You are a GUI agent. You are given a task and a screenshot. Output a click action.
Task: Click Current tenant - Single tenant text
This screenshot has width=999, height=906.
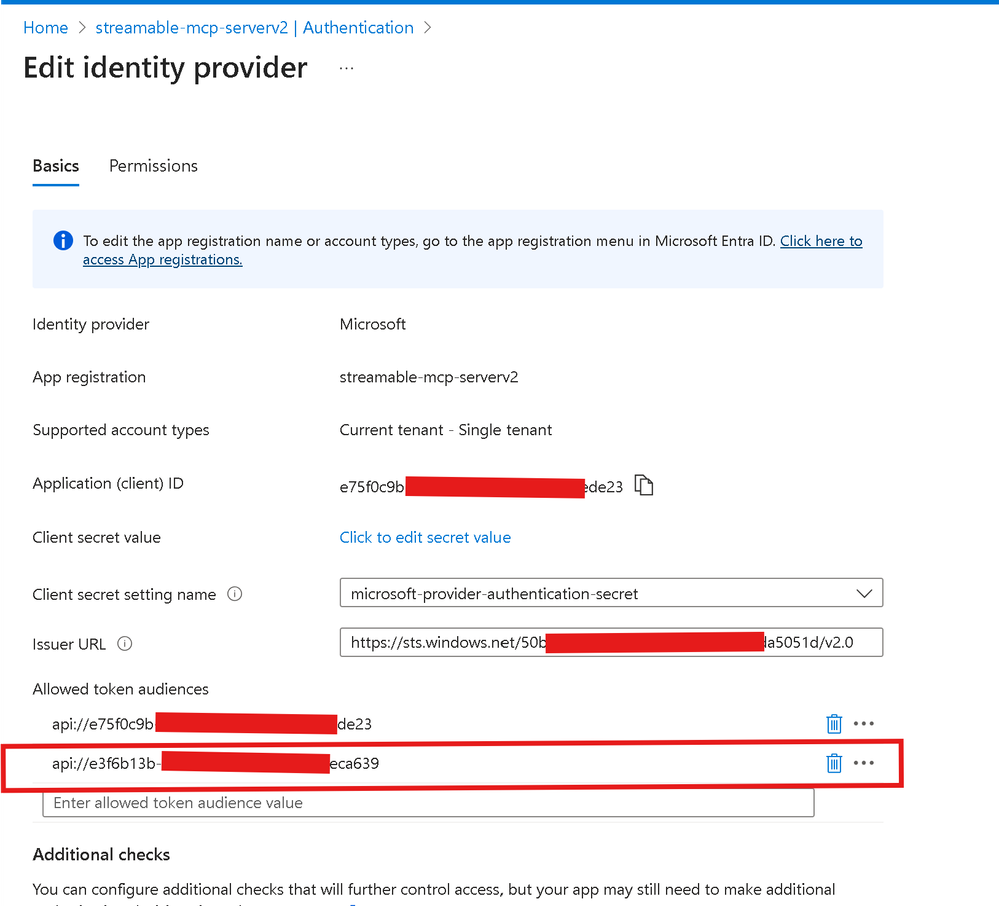[x=445, y=430]
